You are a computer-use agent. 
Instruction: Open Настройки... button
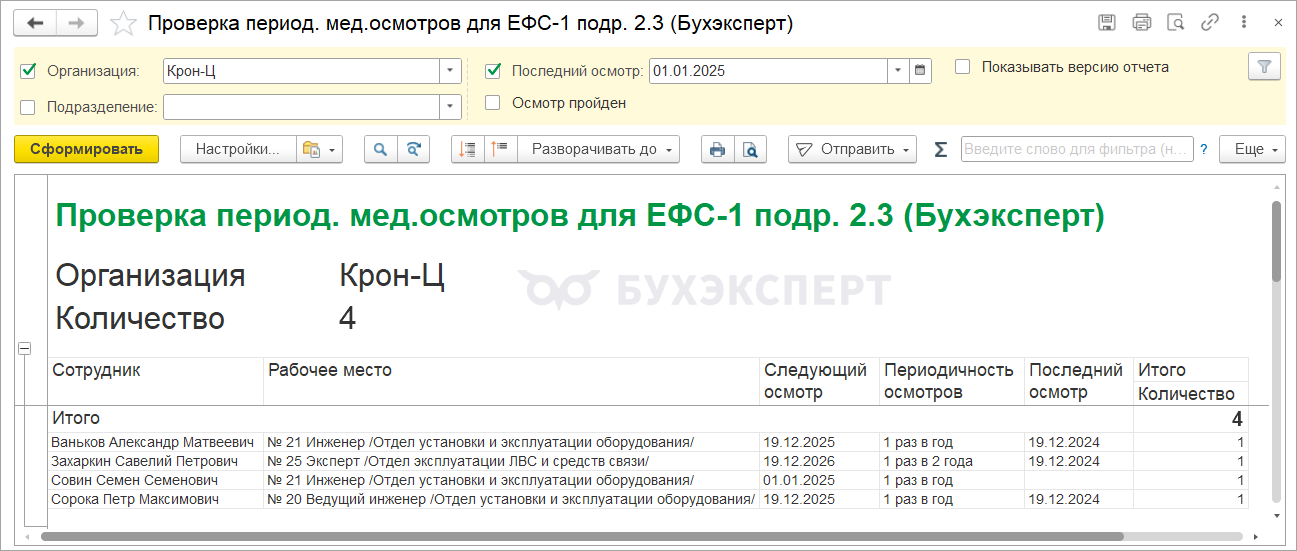238,149
